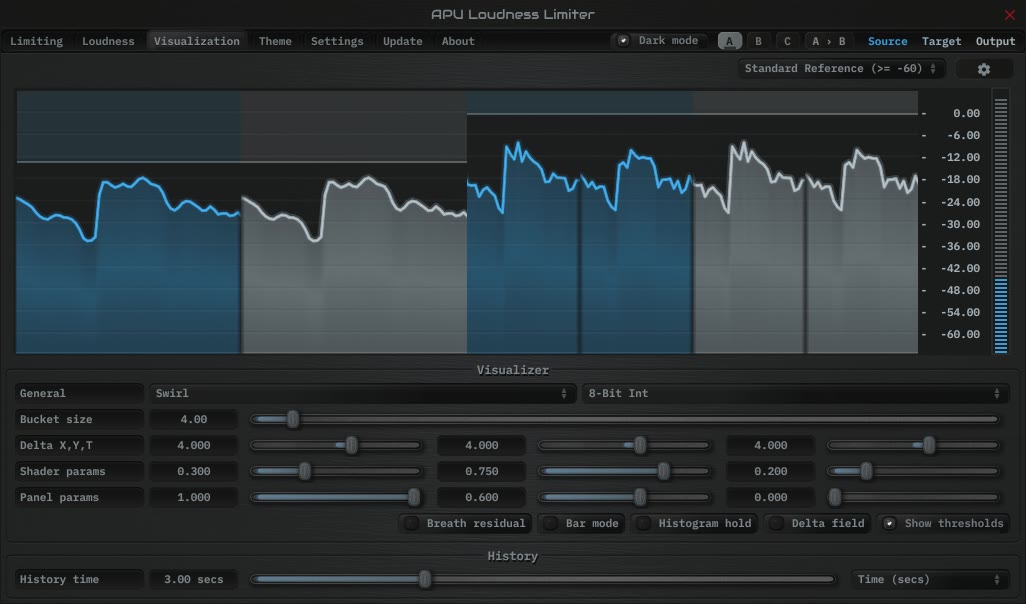Click the first Shader params slider handle
The height and width of the screenshot is (604, 1026).
[x=304, y=471]
